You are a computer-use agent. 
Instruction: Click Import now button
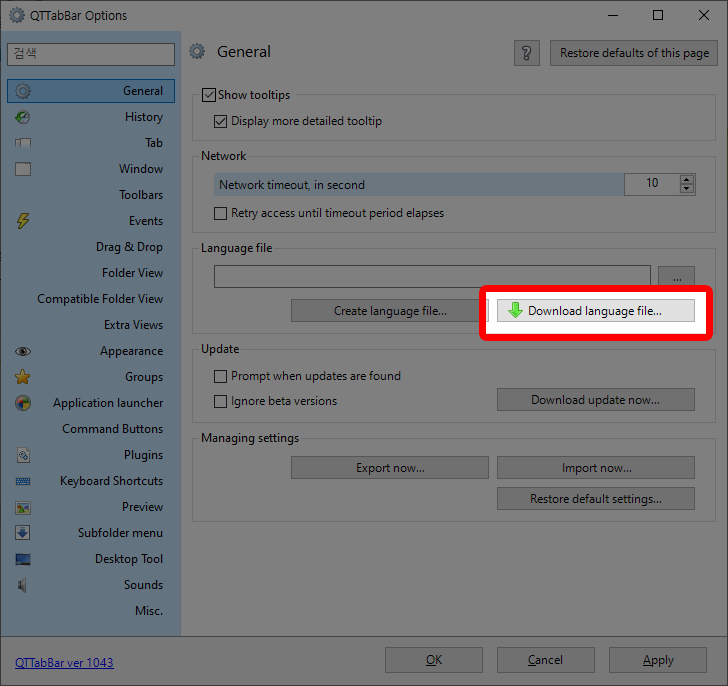click(x=596, y=467)
